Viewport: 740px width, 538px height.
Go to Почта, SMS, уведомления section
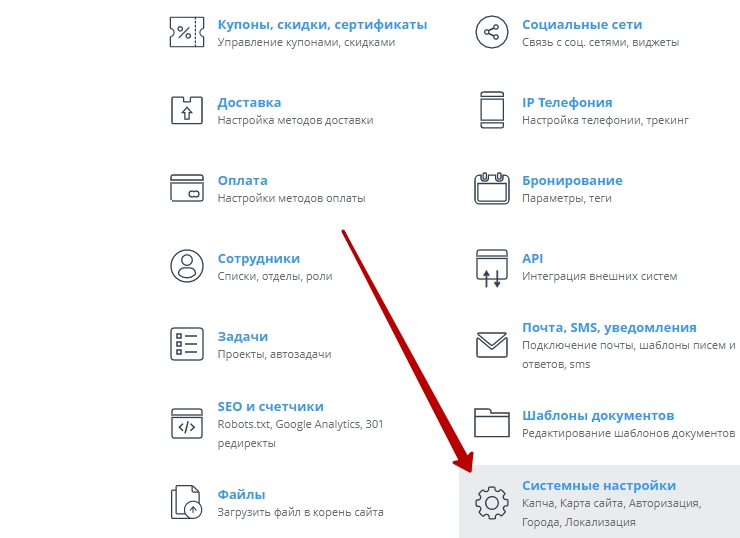pyautogui.click(x=609, y=327)
